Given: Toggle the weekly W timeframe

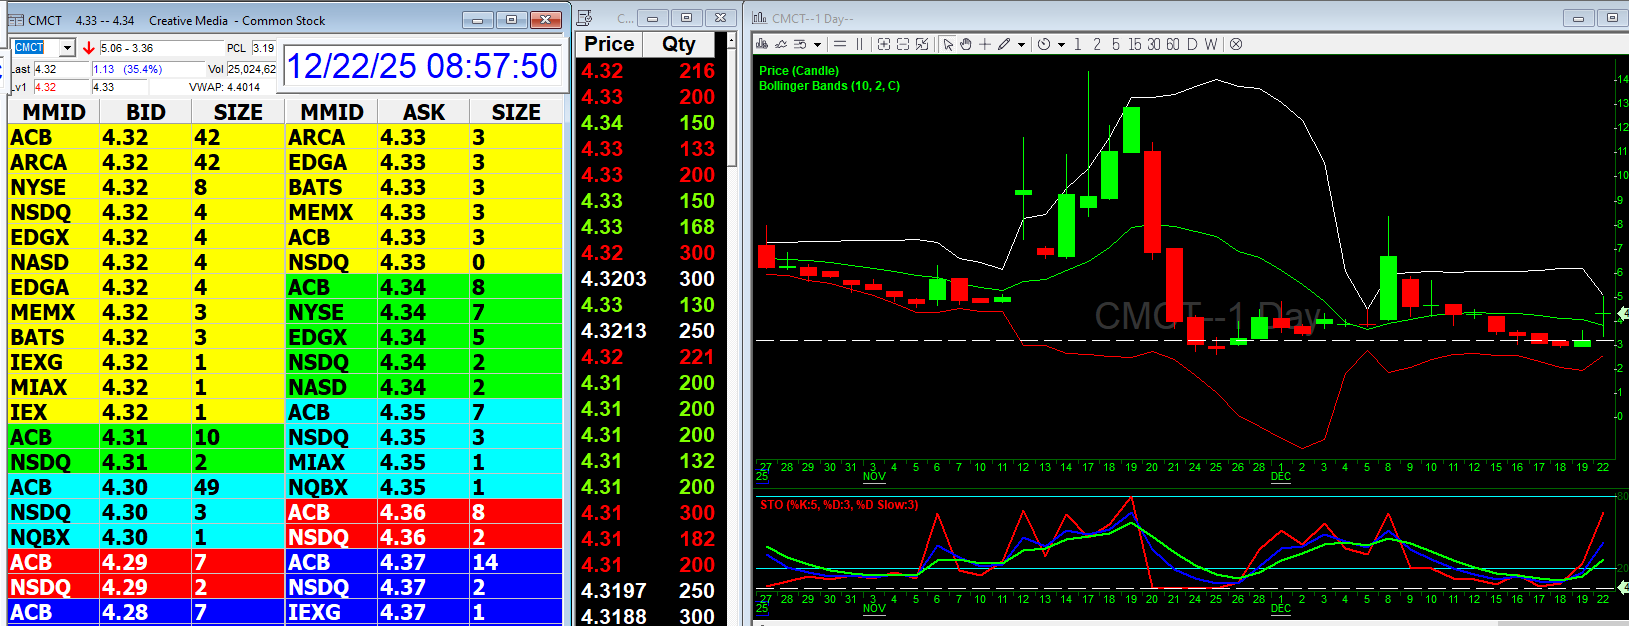Looking at the screenshot, I should tap(1211, 44).
